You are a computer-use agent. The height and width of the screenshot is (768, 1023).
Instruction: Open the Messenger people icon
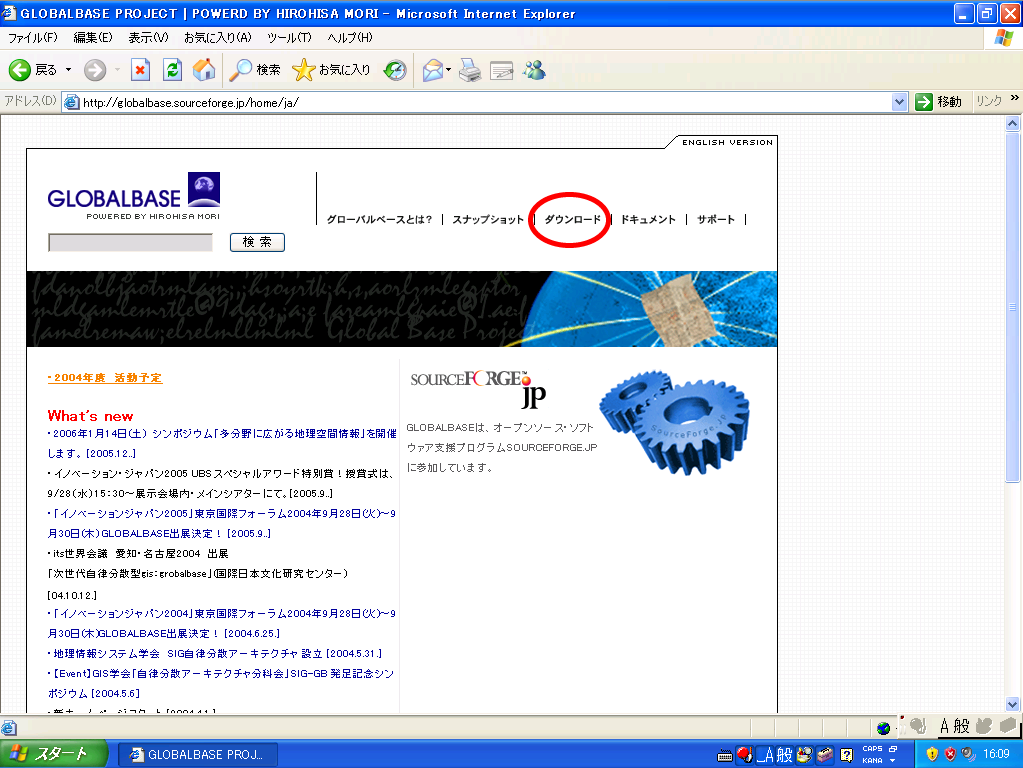pos(534,70)
